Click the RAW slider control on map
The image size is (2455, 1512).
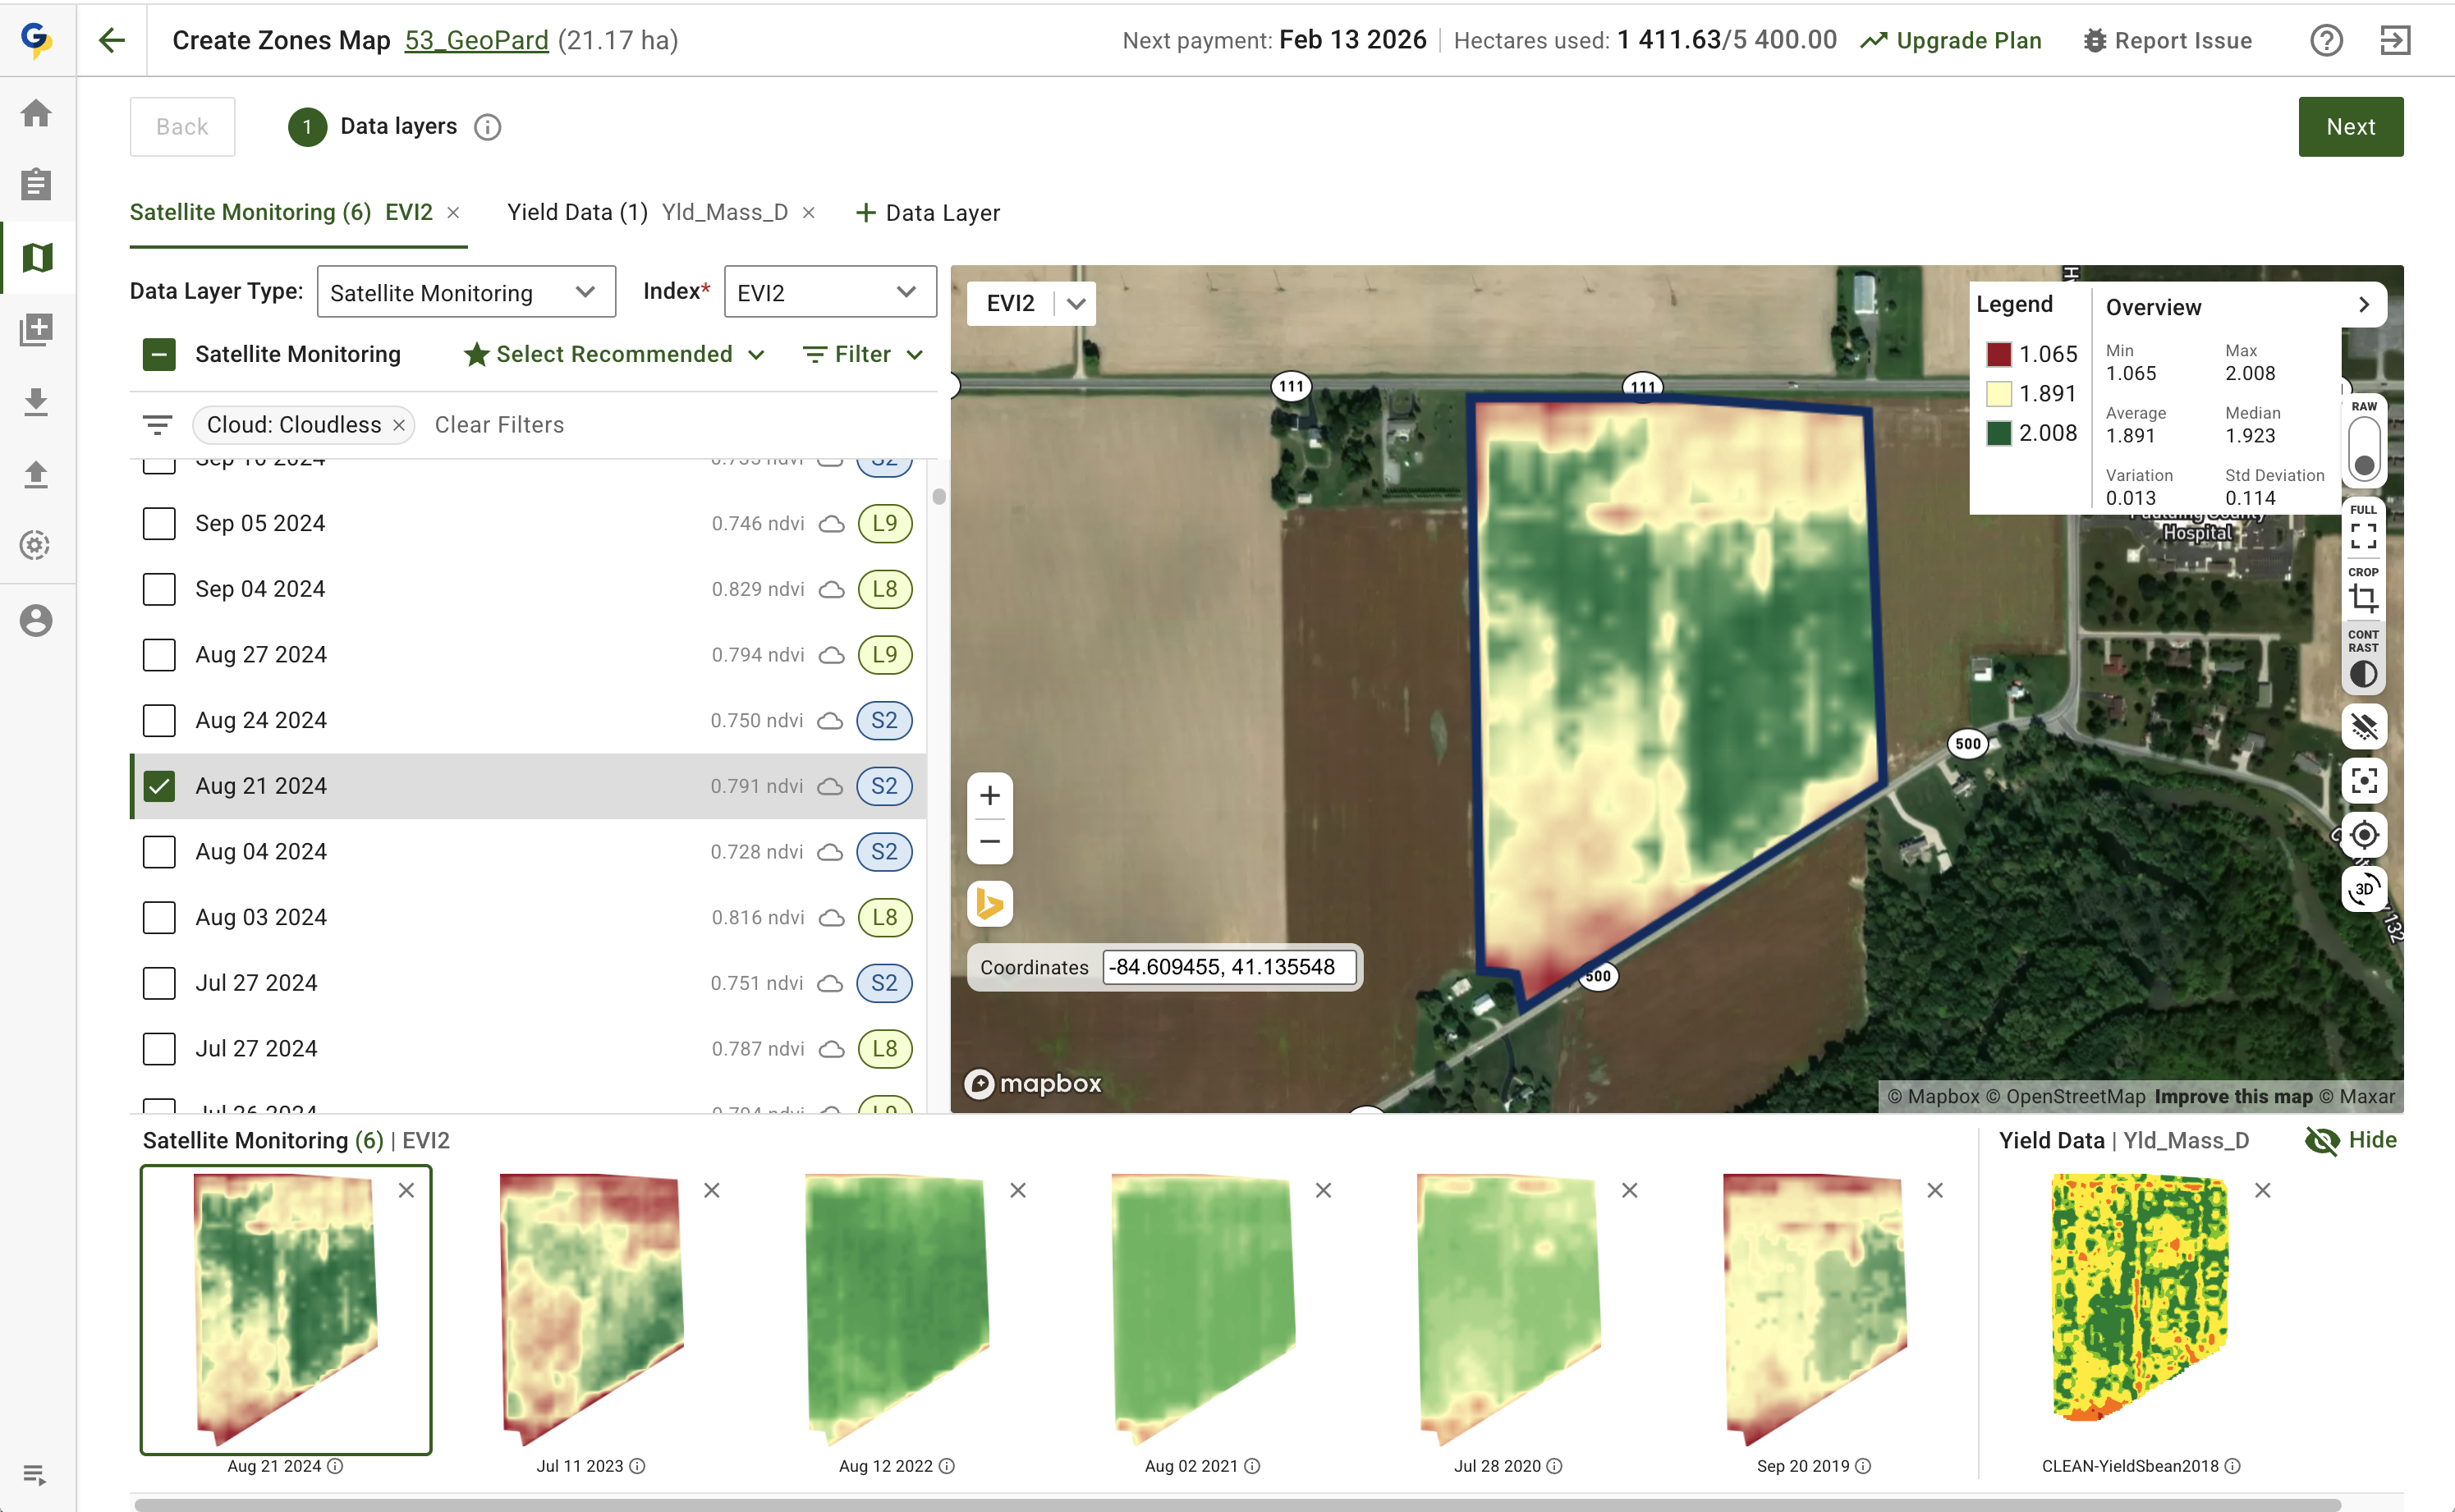click(x=2363, y=450)
